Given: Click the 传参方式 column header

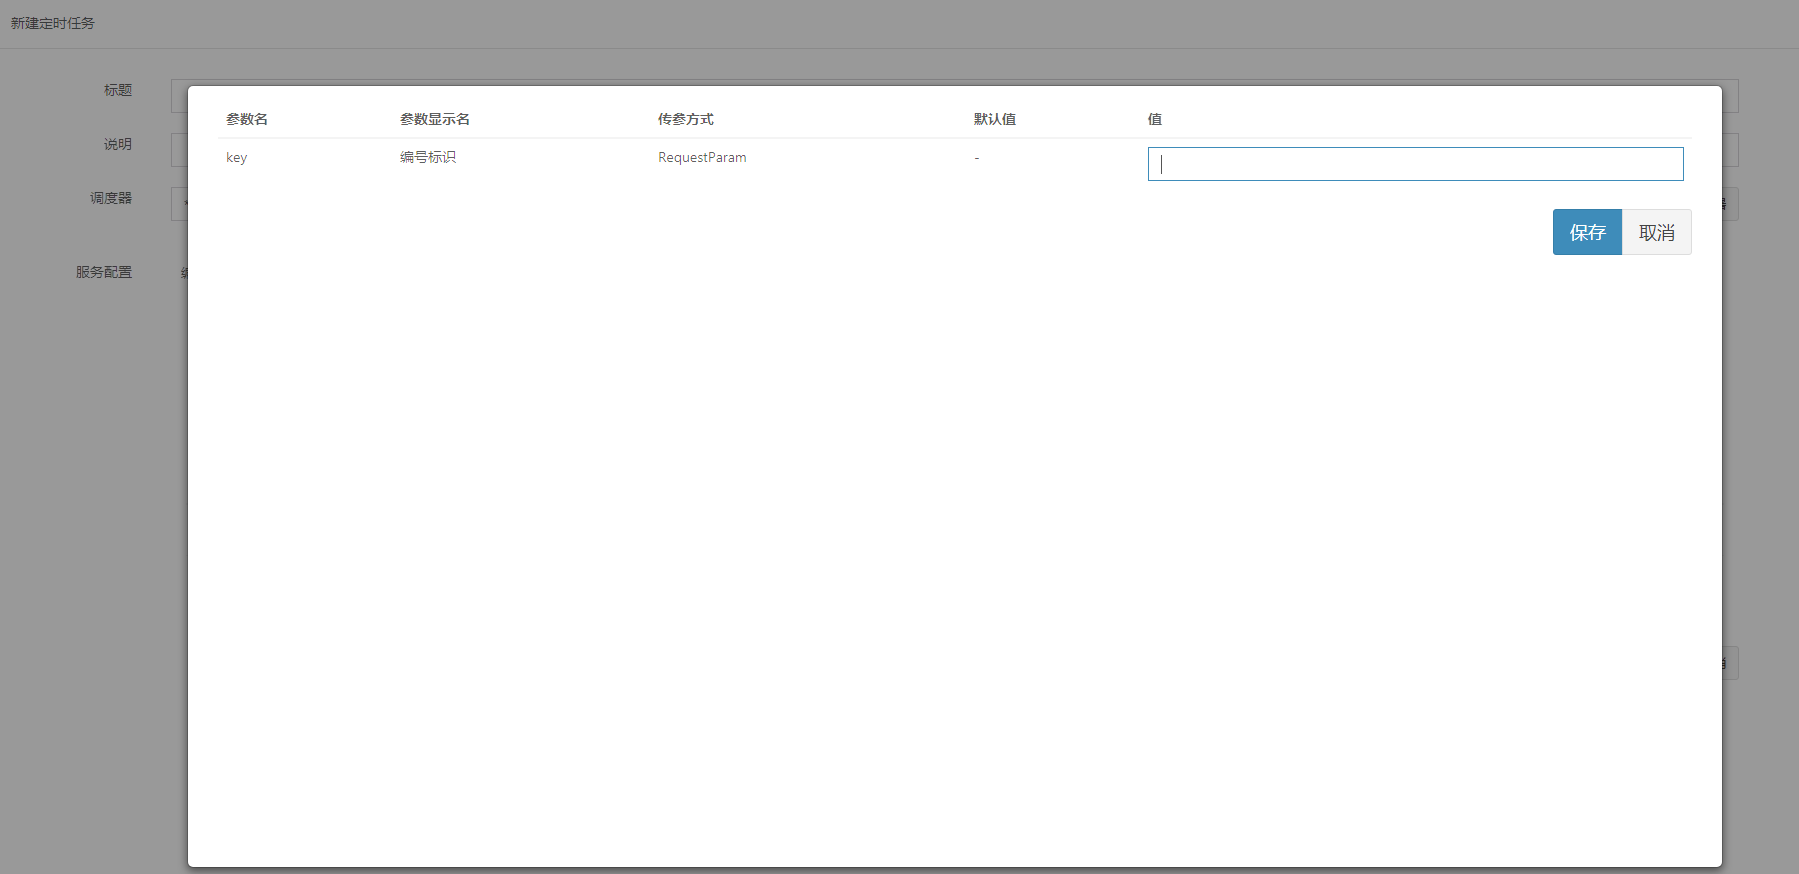Looking at the screenshot, I should pos(686,119).
